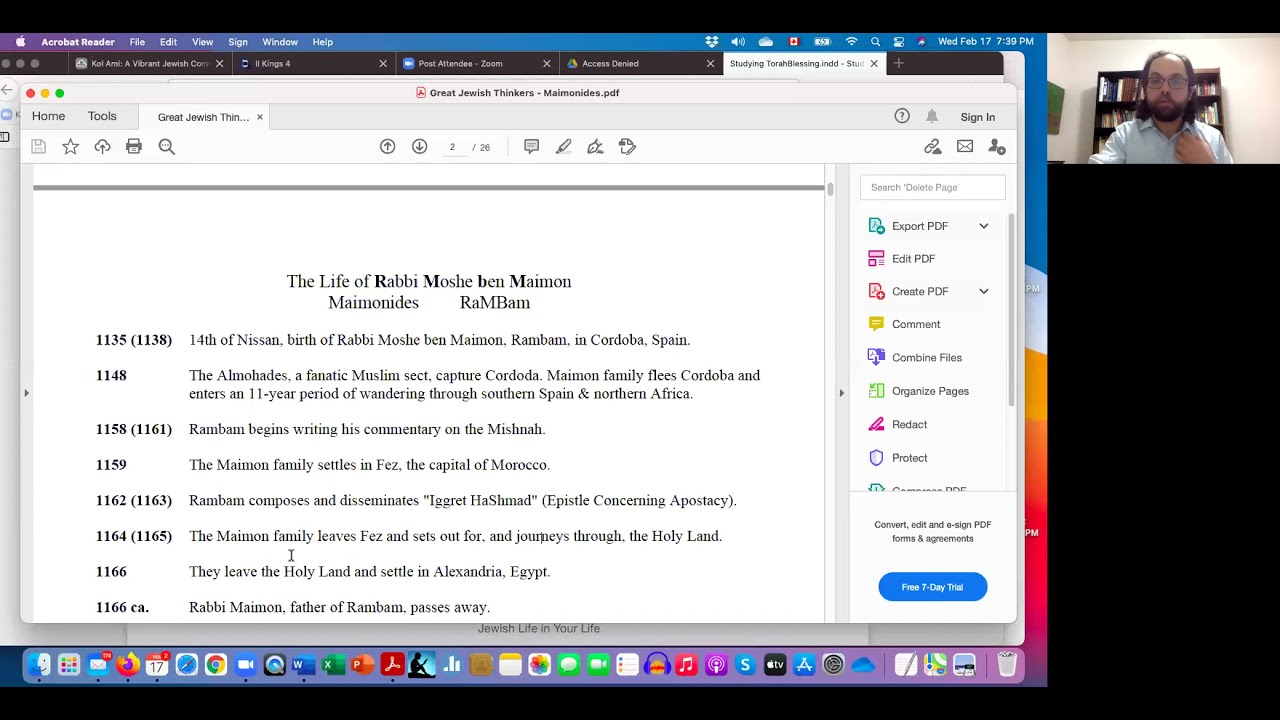Share a link to this file
The image size is (1280, 720).
tap(933, 147)
